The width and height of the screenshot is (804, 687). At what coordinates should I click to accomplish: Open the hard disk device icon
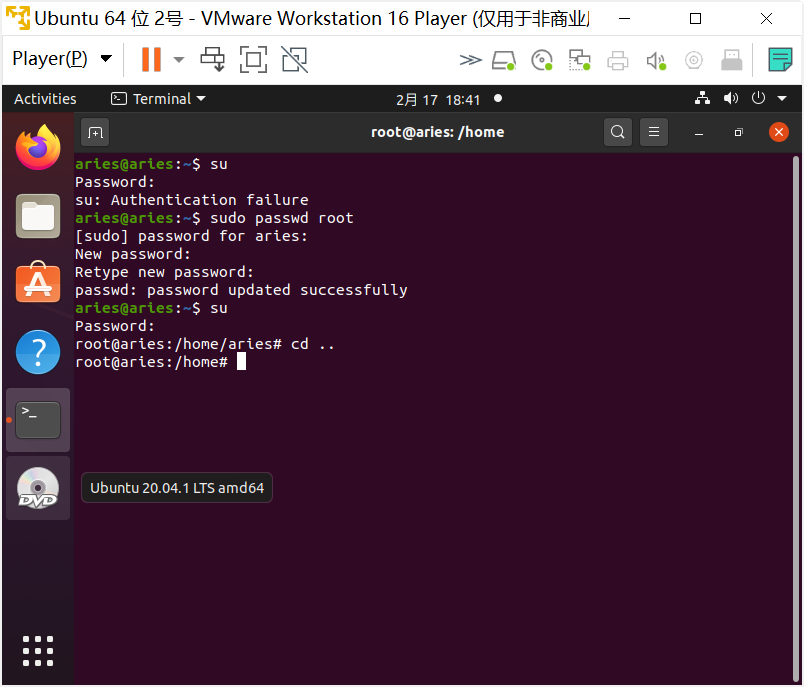click(504, 60)
